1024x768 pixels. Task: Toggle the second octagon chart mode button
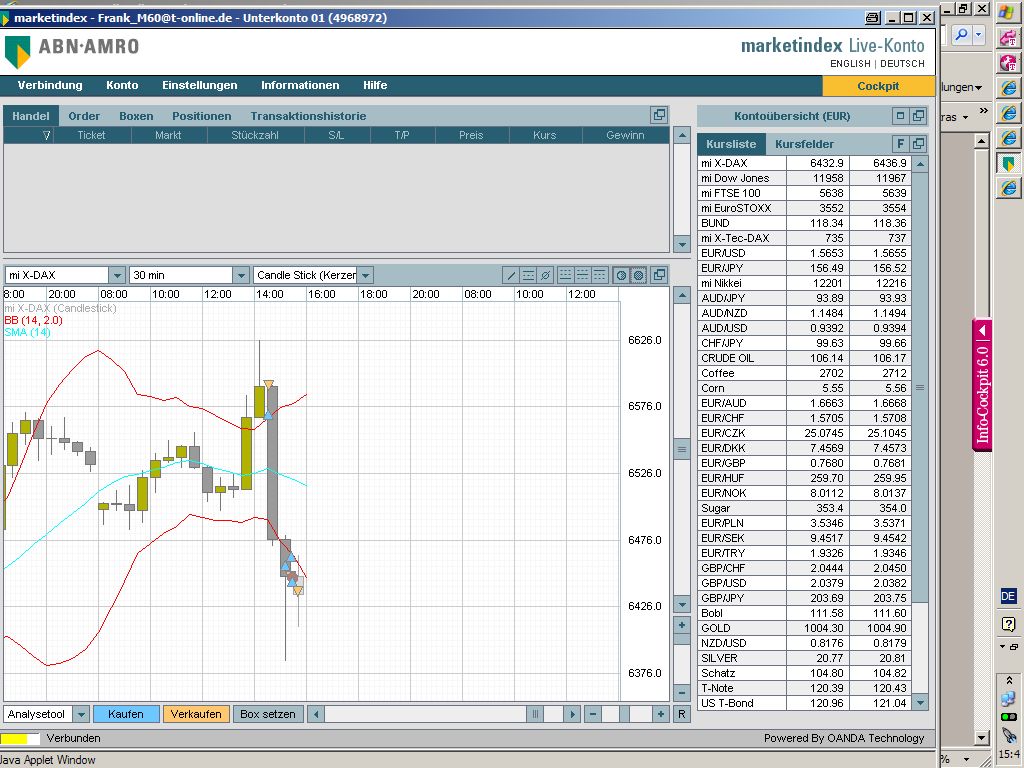coord(638,275)
